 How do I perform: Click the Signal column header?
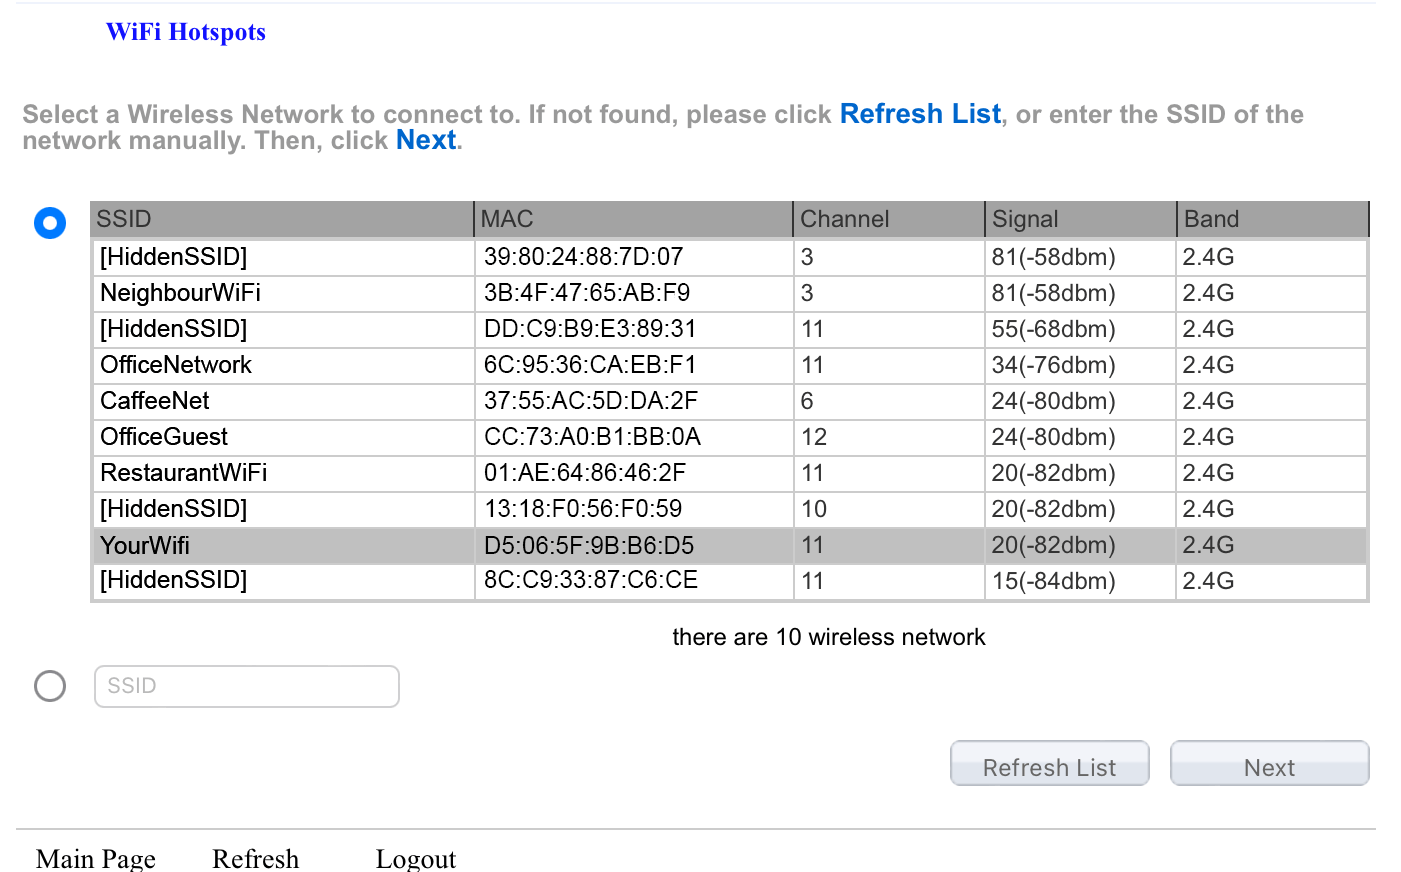[1025, 219]
